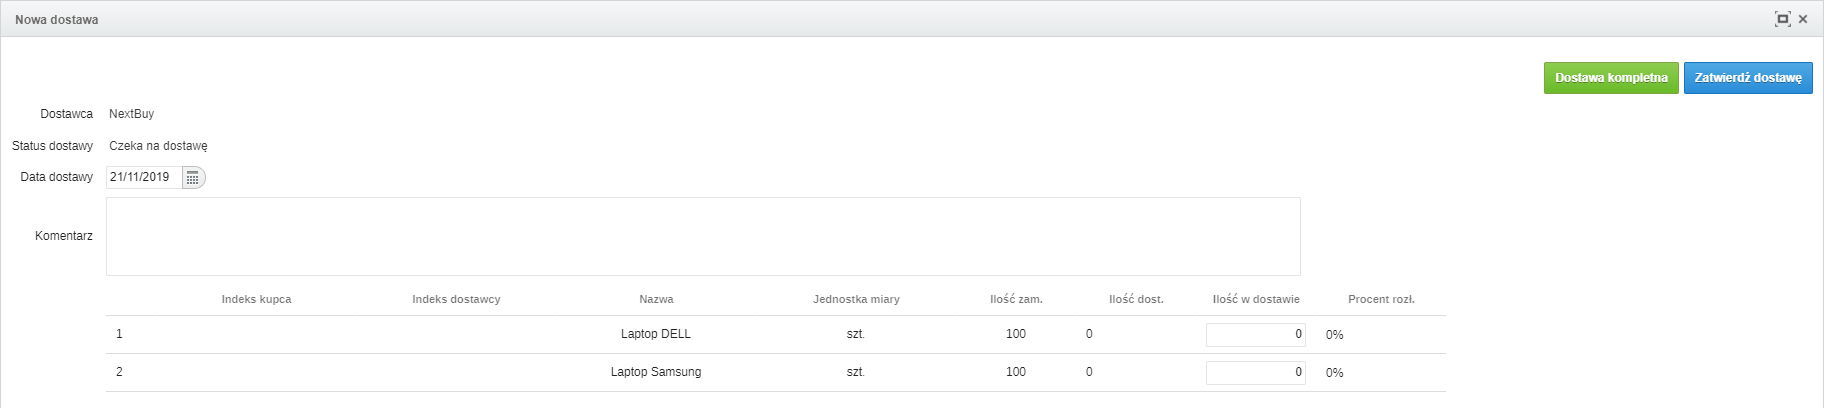1824x408 pixels.
Task: Click the Ilość zam. column header
Action: tap(1016, 299)
